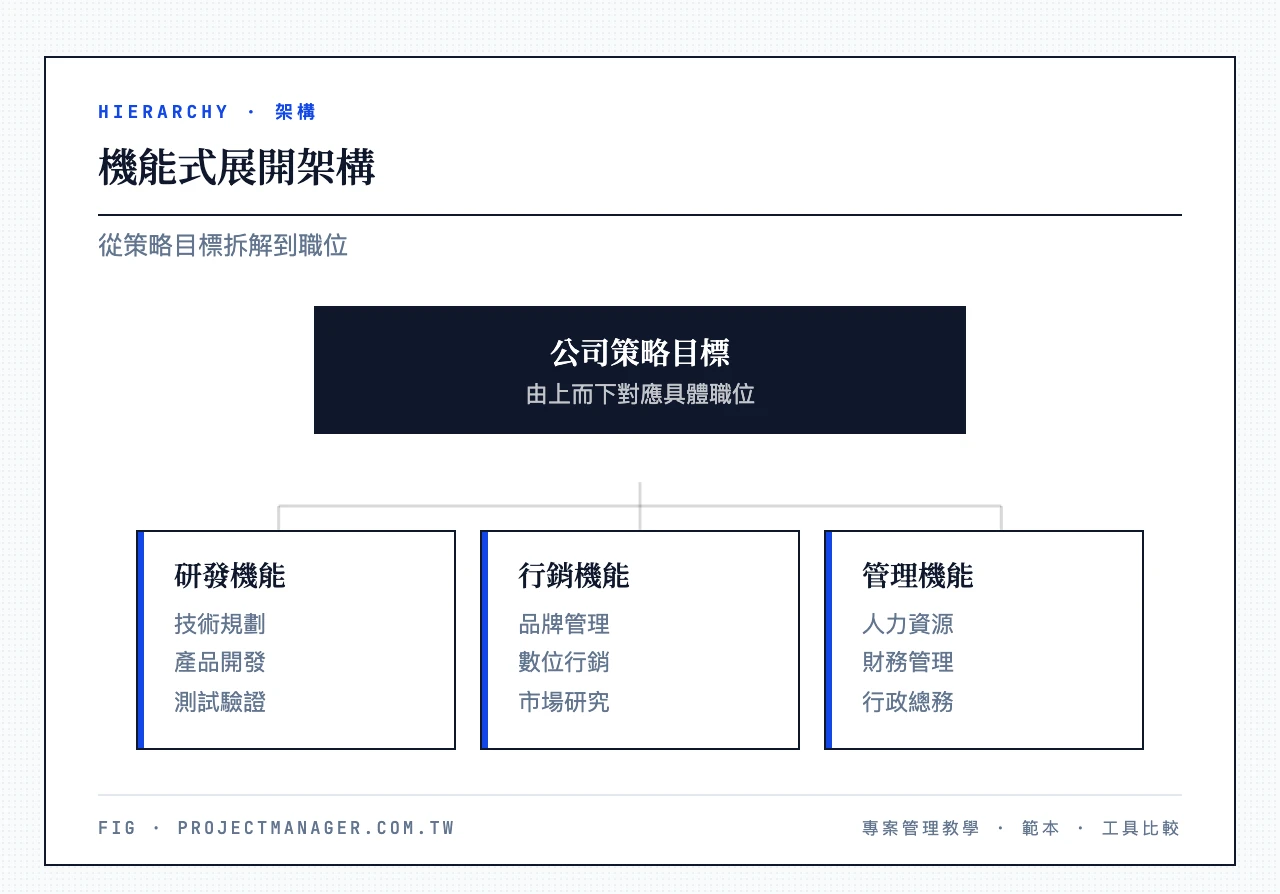Select the HIERARCHY · 架構 header label
This screenshot has height=894, width=1280.
point(207,112)
